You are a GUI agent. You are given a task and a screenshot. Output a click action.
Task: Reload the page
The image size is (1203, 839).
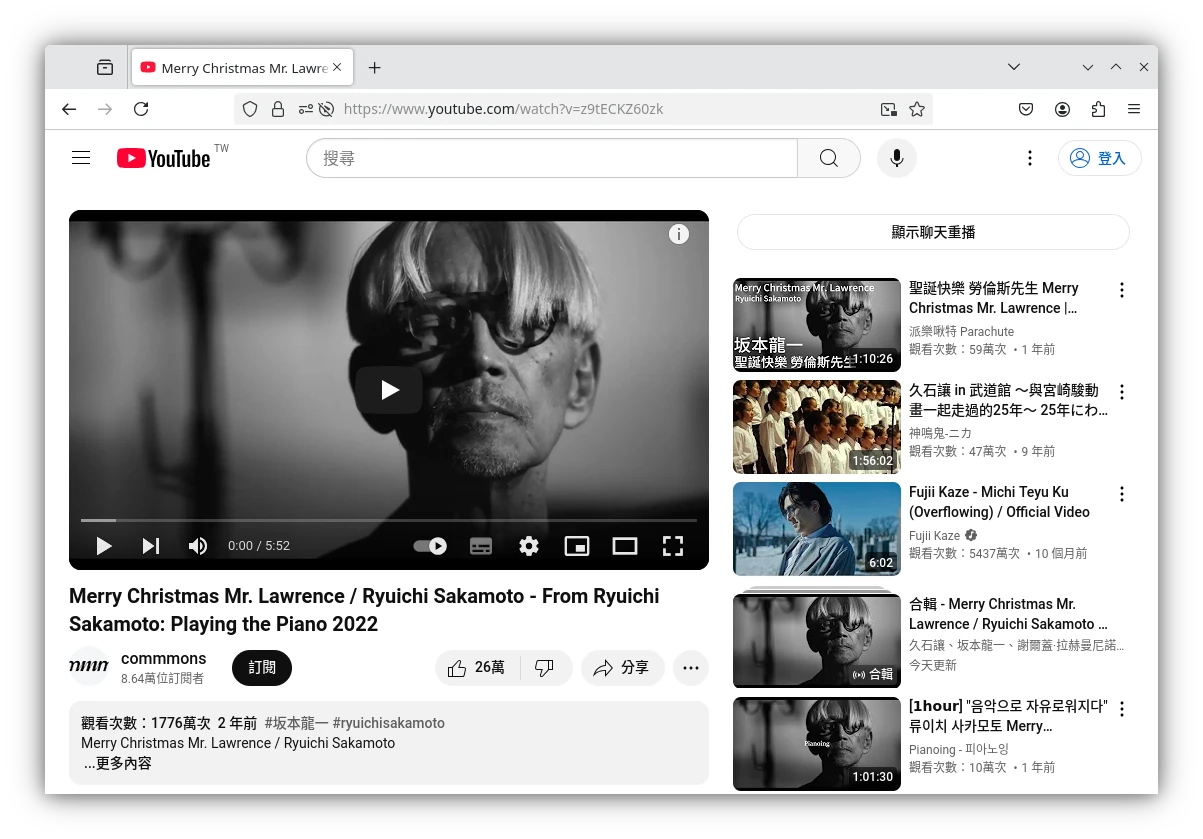point(141,109)
